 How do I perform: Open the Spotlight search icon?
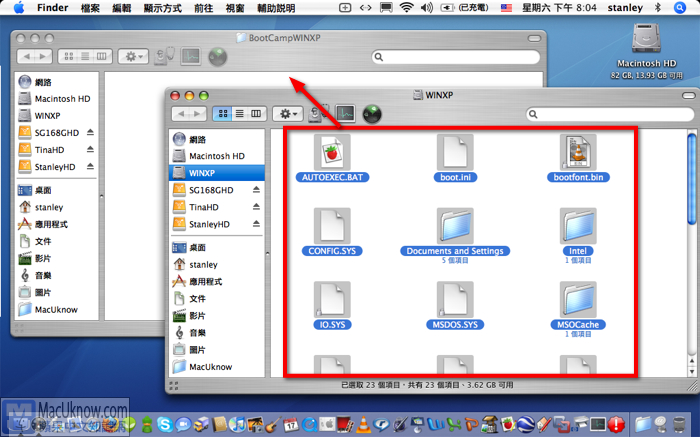(x=680, y=8)
